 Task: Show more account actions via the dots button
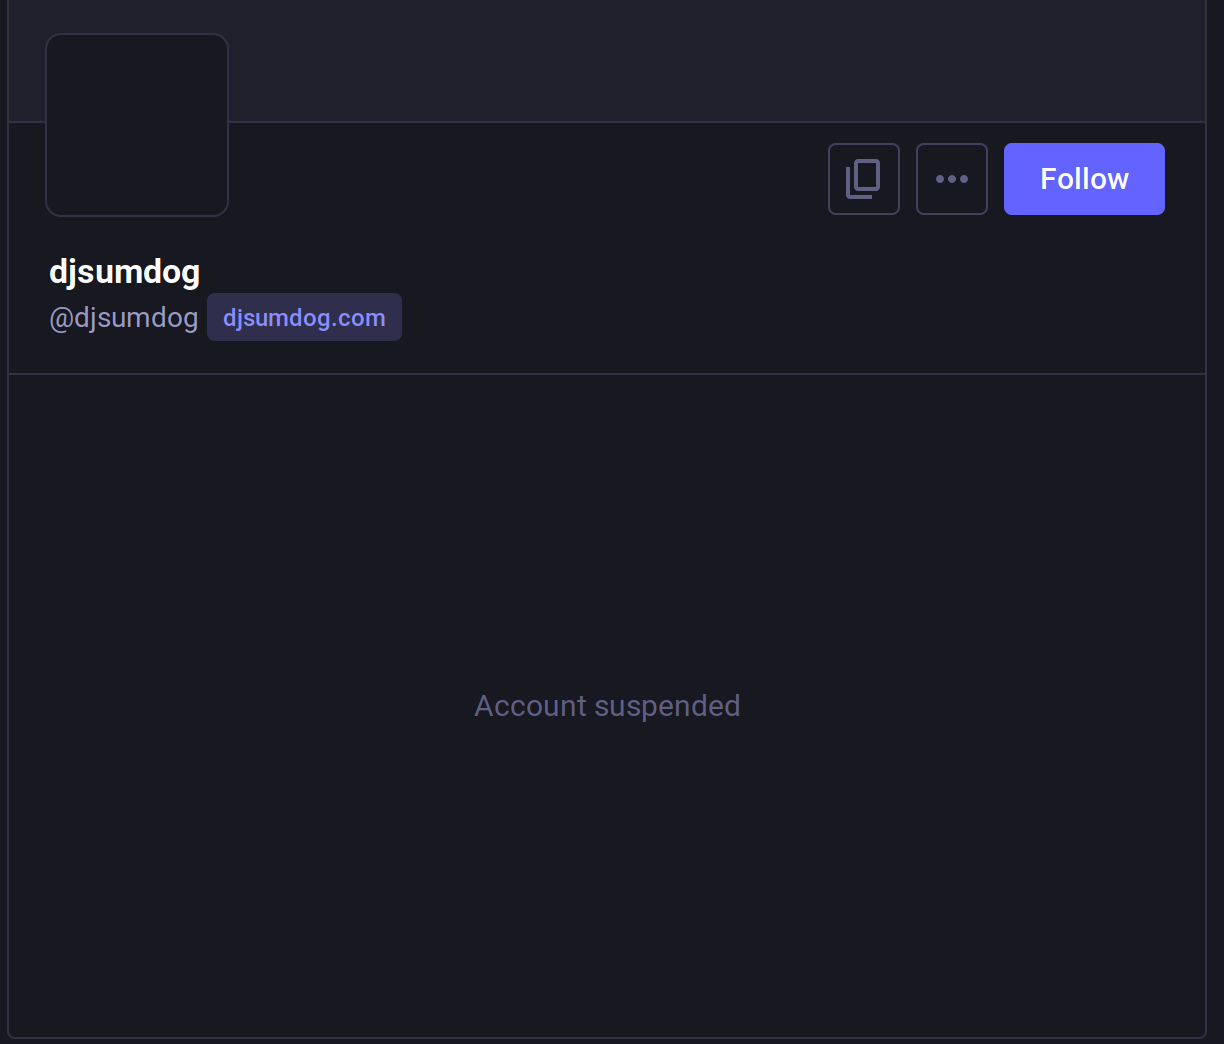pyautogui.click(x=951, y=179)
